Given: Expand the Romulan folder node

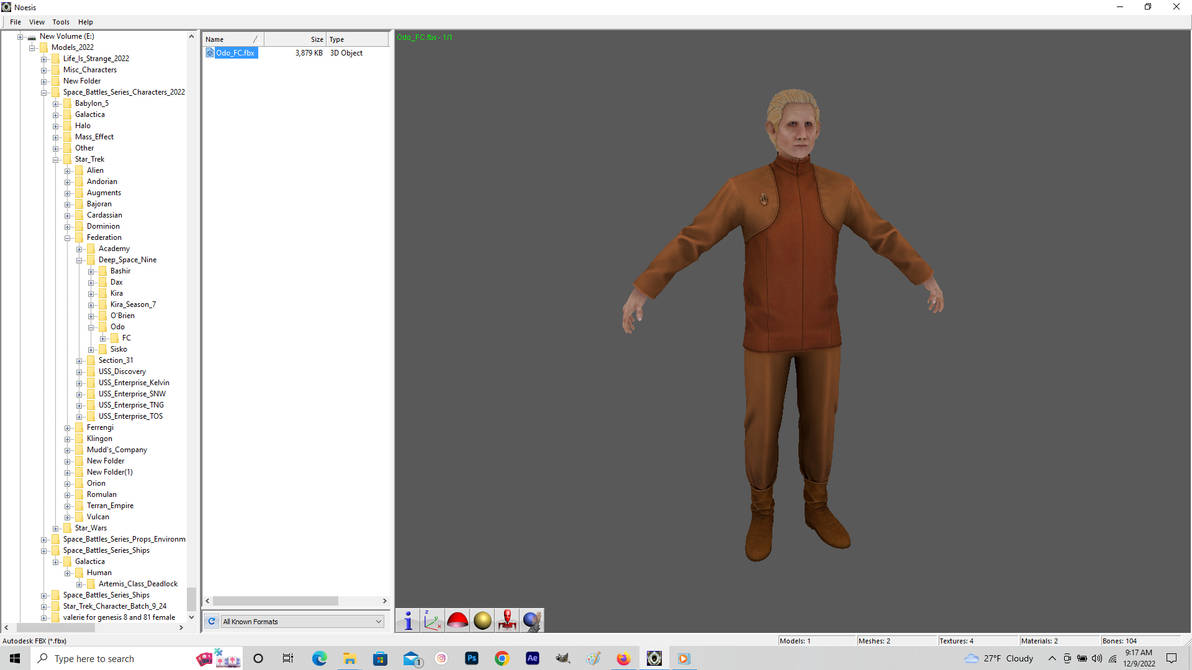Looking at the screenshot, I should coord(68,495).
